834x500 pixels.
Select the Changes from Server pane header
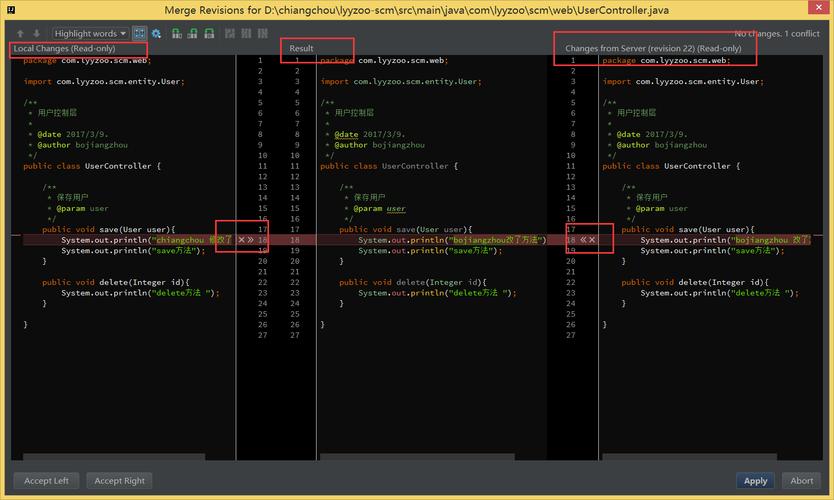pyautogui.click(x=653, y=48)
